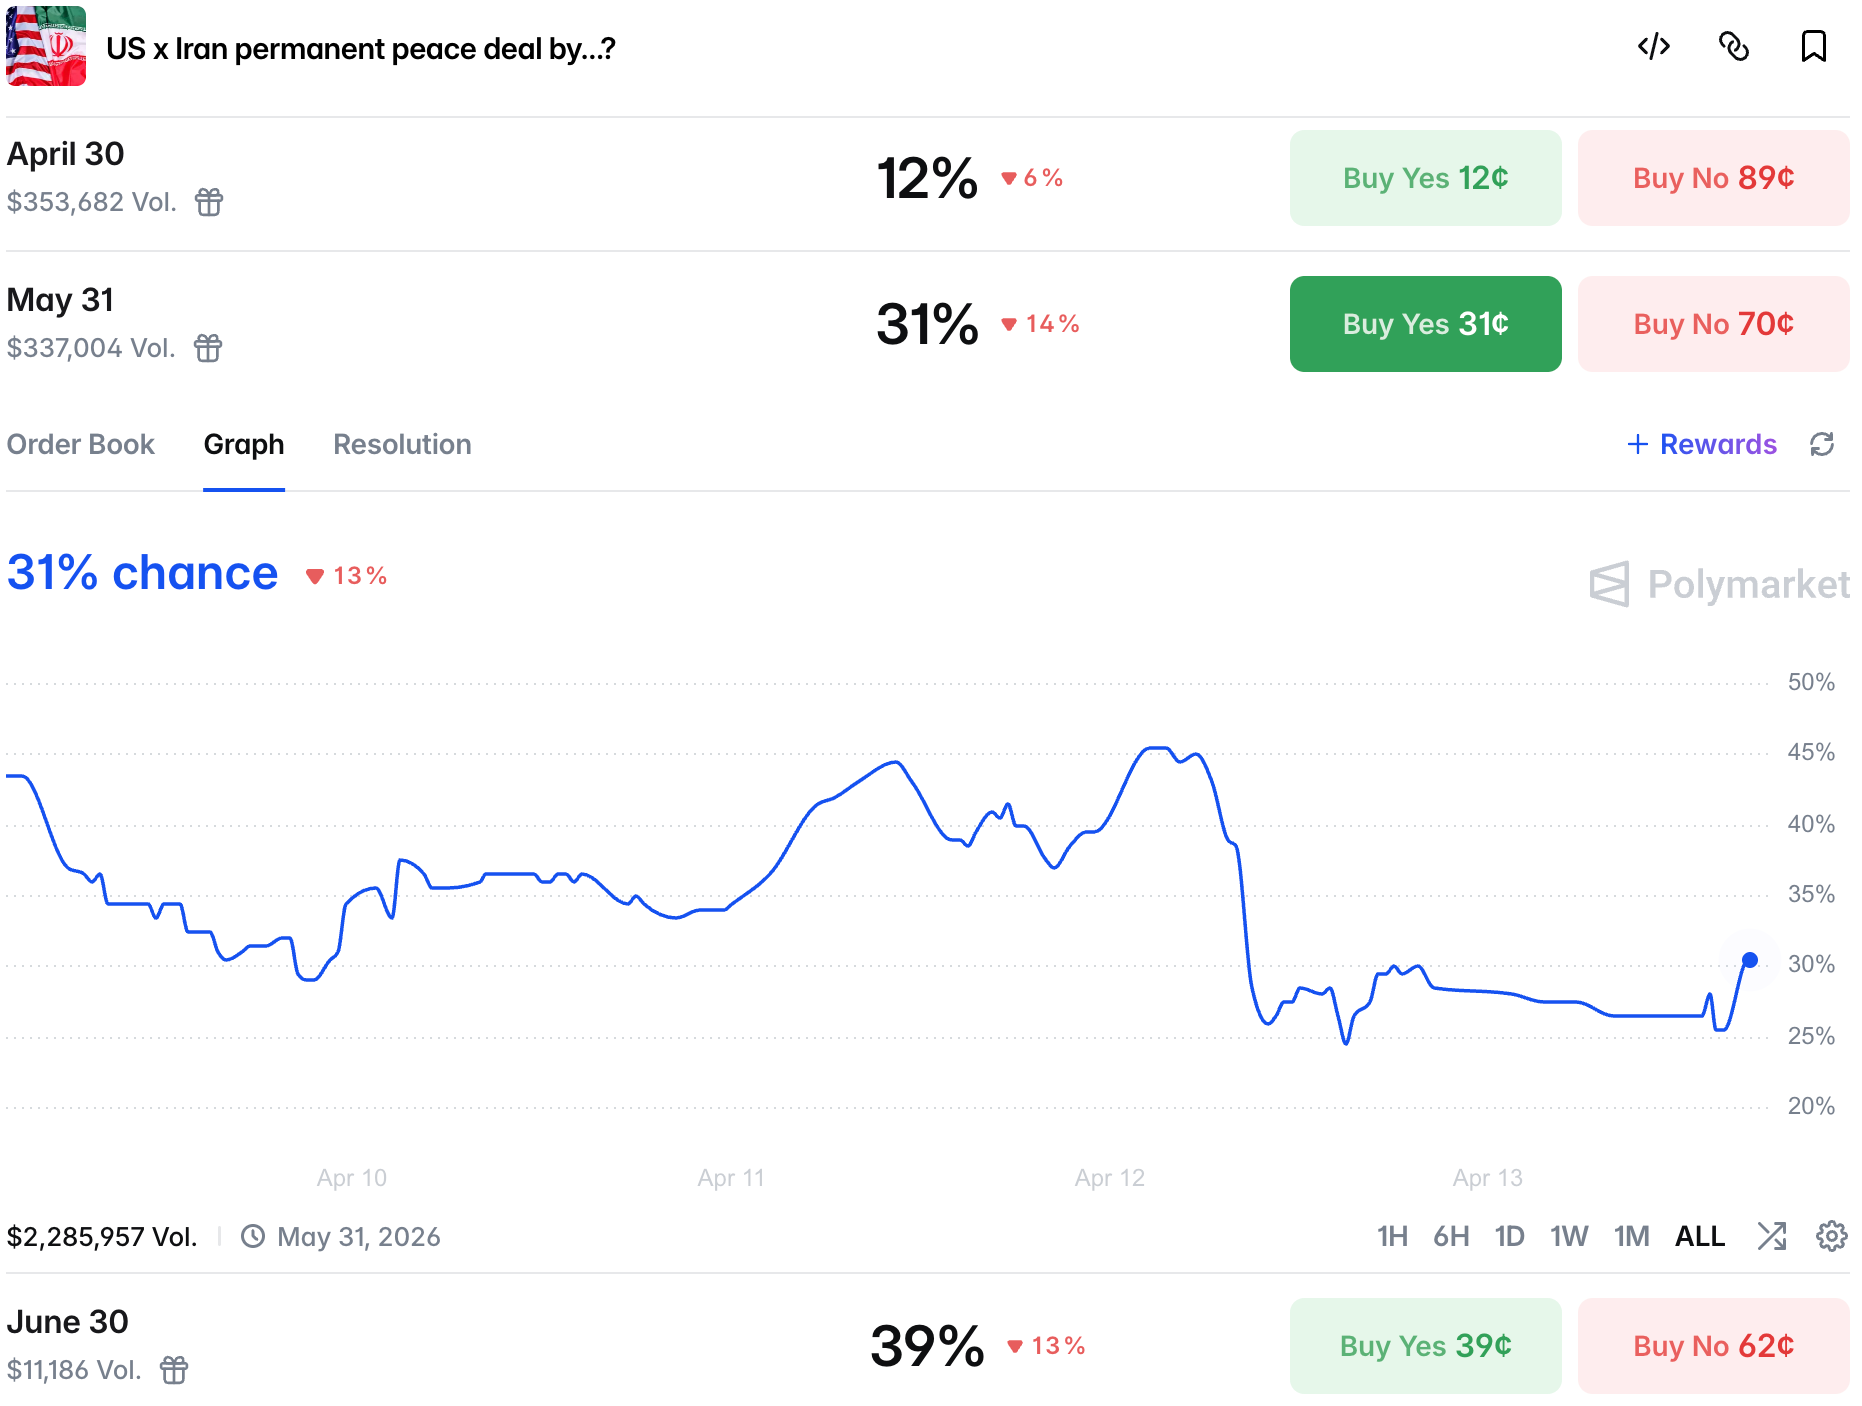Switch to the Order Book tab
This screenshot has height=1406, width=1862.
(81, 444)
